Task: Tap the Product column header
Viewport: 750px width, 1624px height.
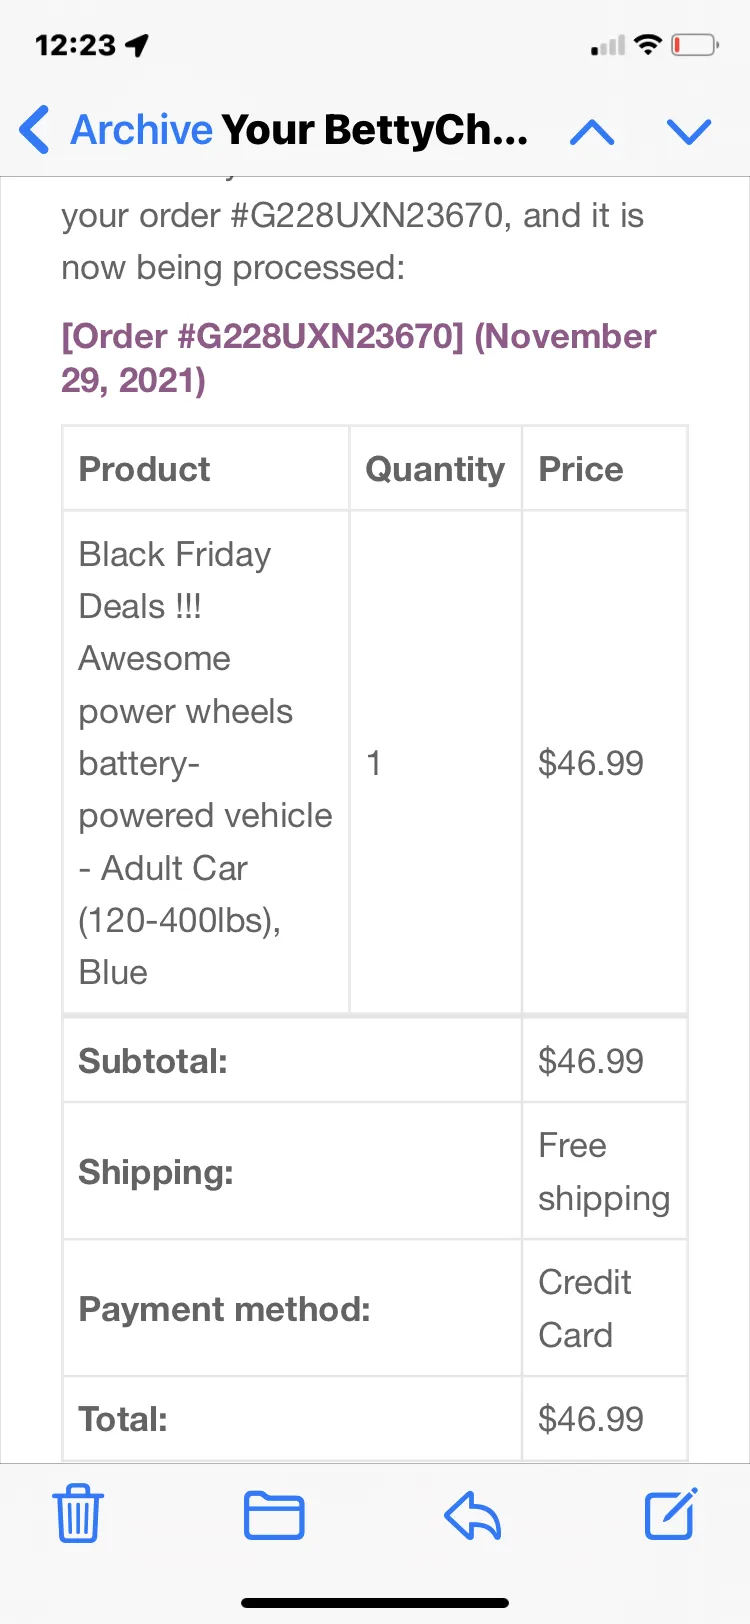Action: pyautogui.click(x=144, y=469)
